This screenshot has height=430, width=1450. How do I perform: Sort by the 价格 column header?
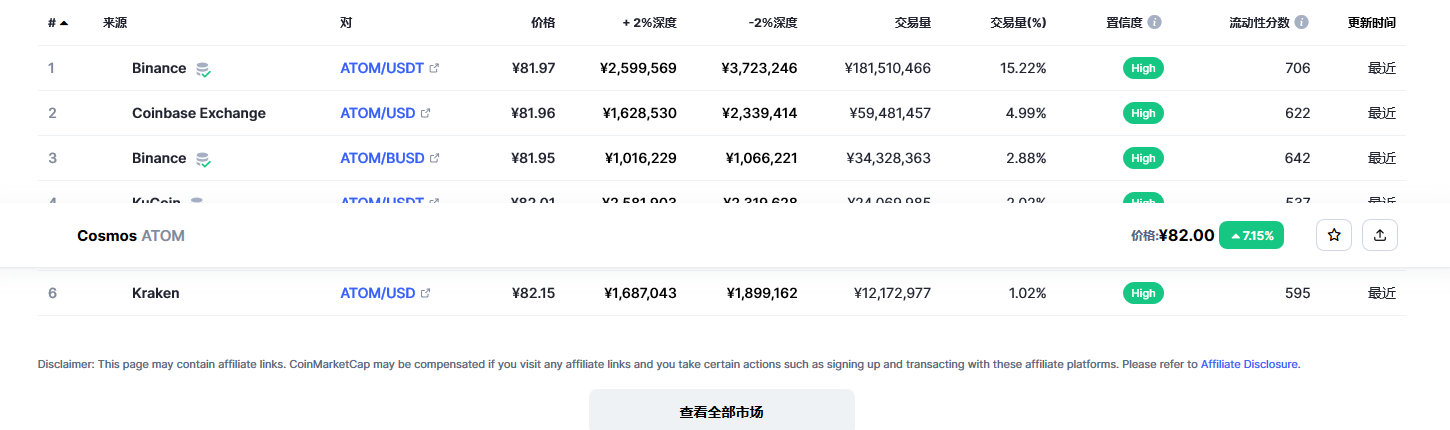pyautogui.click(x=543, y=22)
